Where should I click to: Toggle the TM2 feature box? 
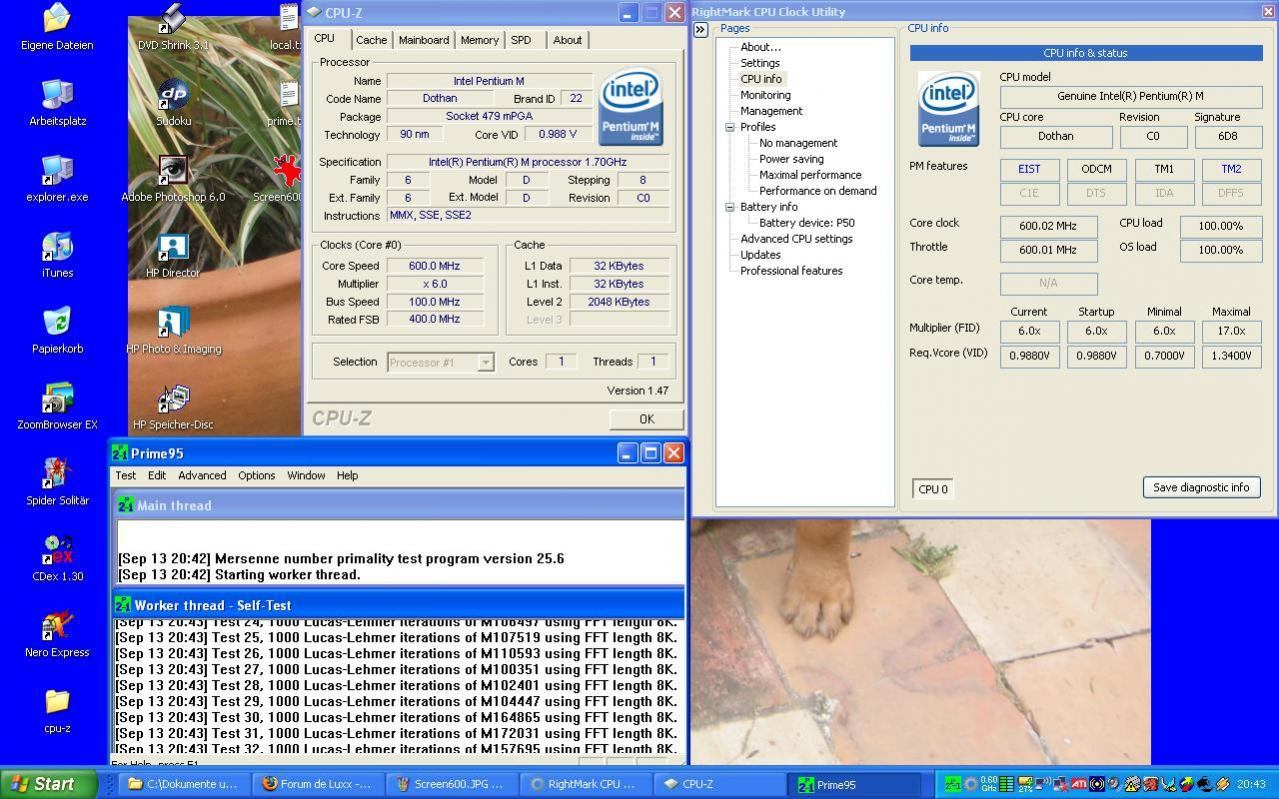pyautogui.click(x=1231, y=169)
